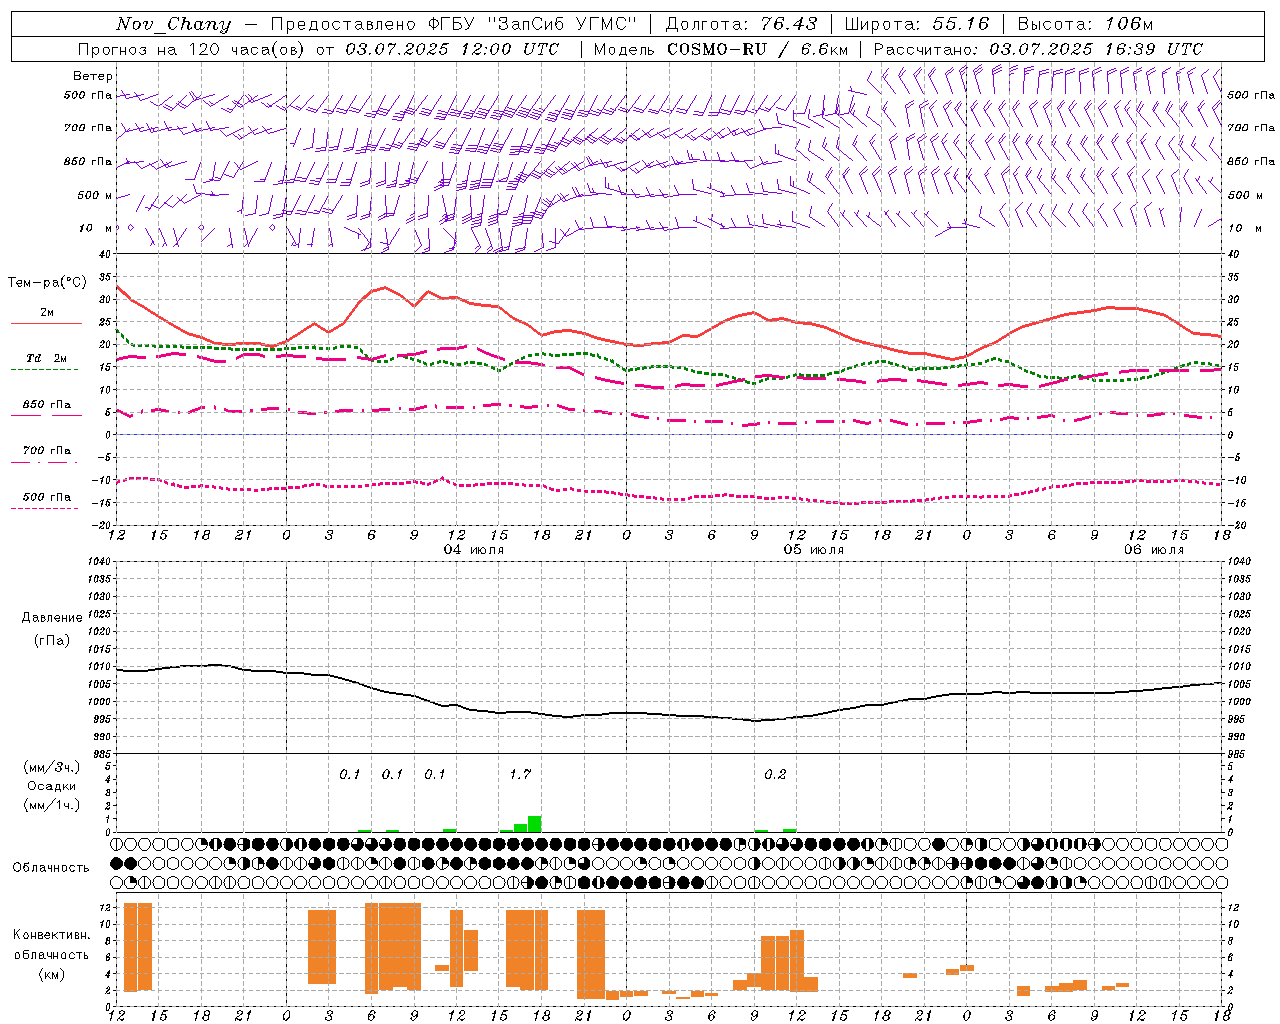Image resolution: width=1280 pixels, height=1024 pixels.
Task: Click the '1.7' precipitation amount value
Action: [520, 774]
